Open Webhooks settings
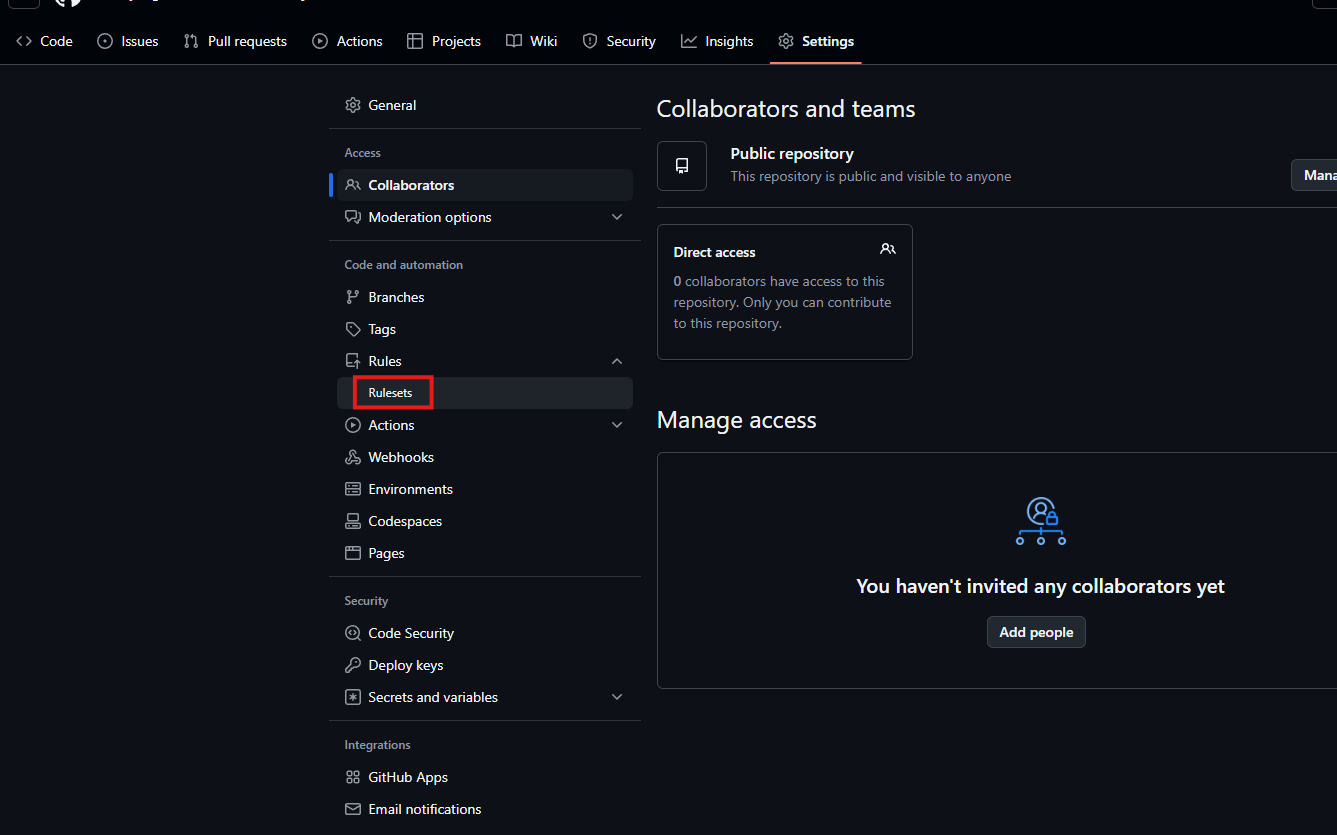Image resolution: width=1337 pixels, height=835 pixels. click(x=485, y=457)
